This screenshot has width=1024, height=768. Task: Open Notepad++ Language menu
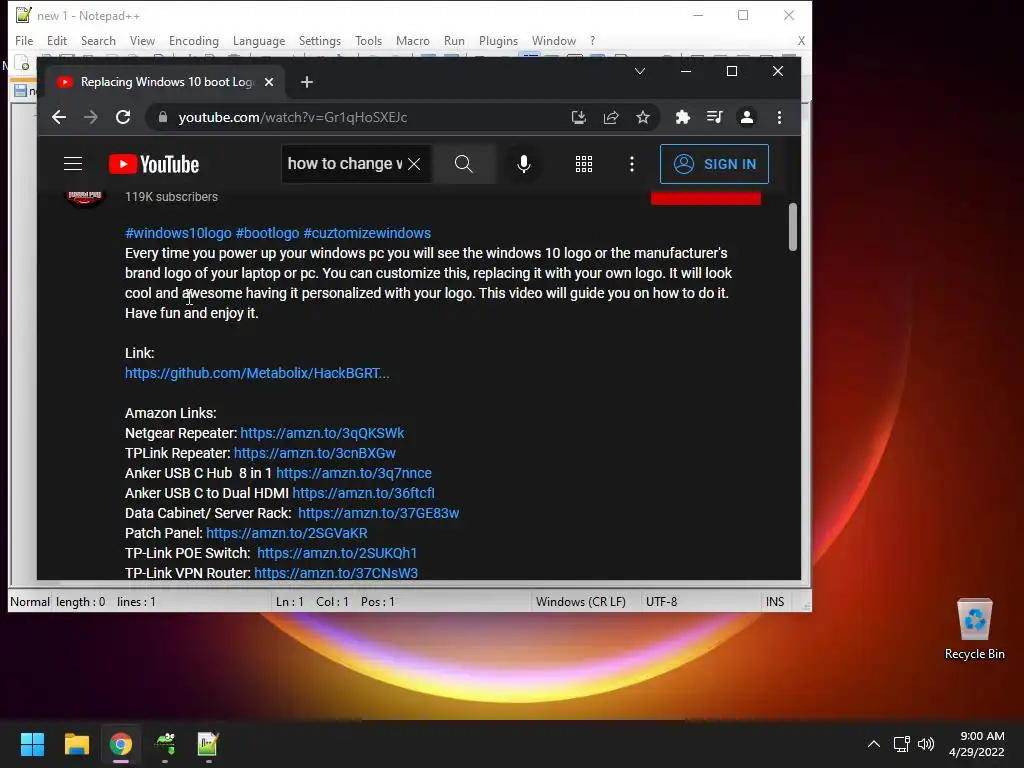pyautogui.click(x=259, y=40)
